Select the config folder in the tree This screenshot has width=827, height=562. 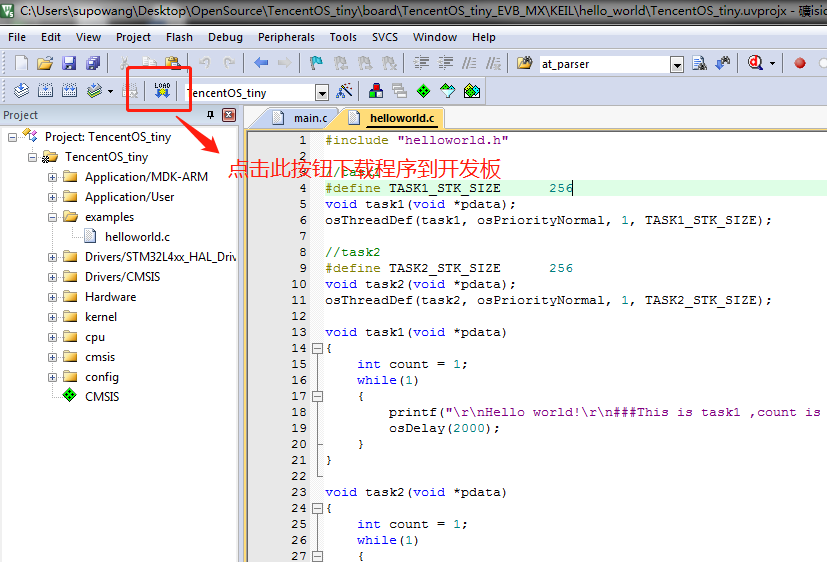click(x=102, y=377)
